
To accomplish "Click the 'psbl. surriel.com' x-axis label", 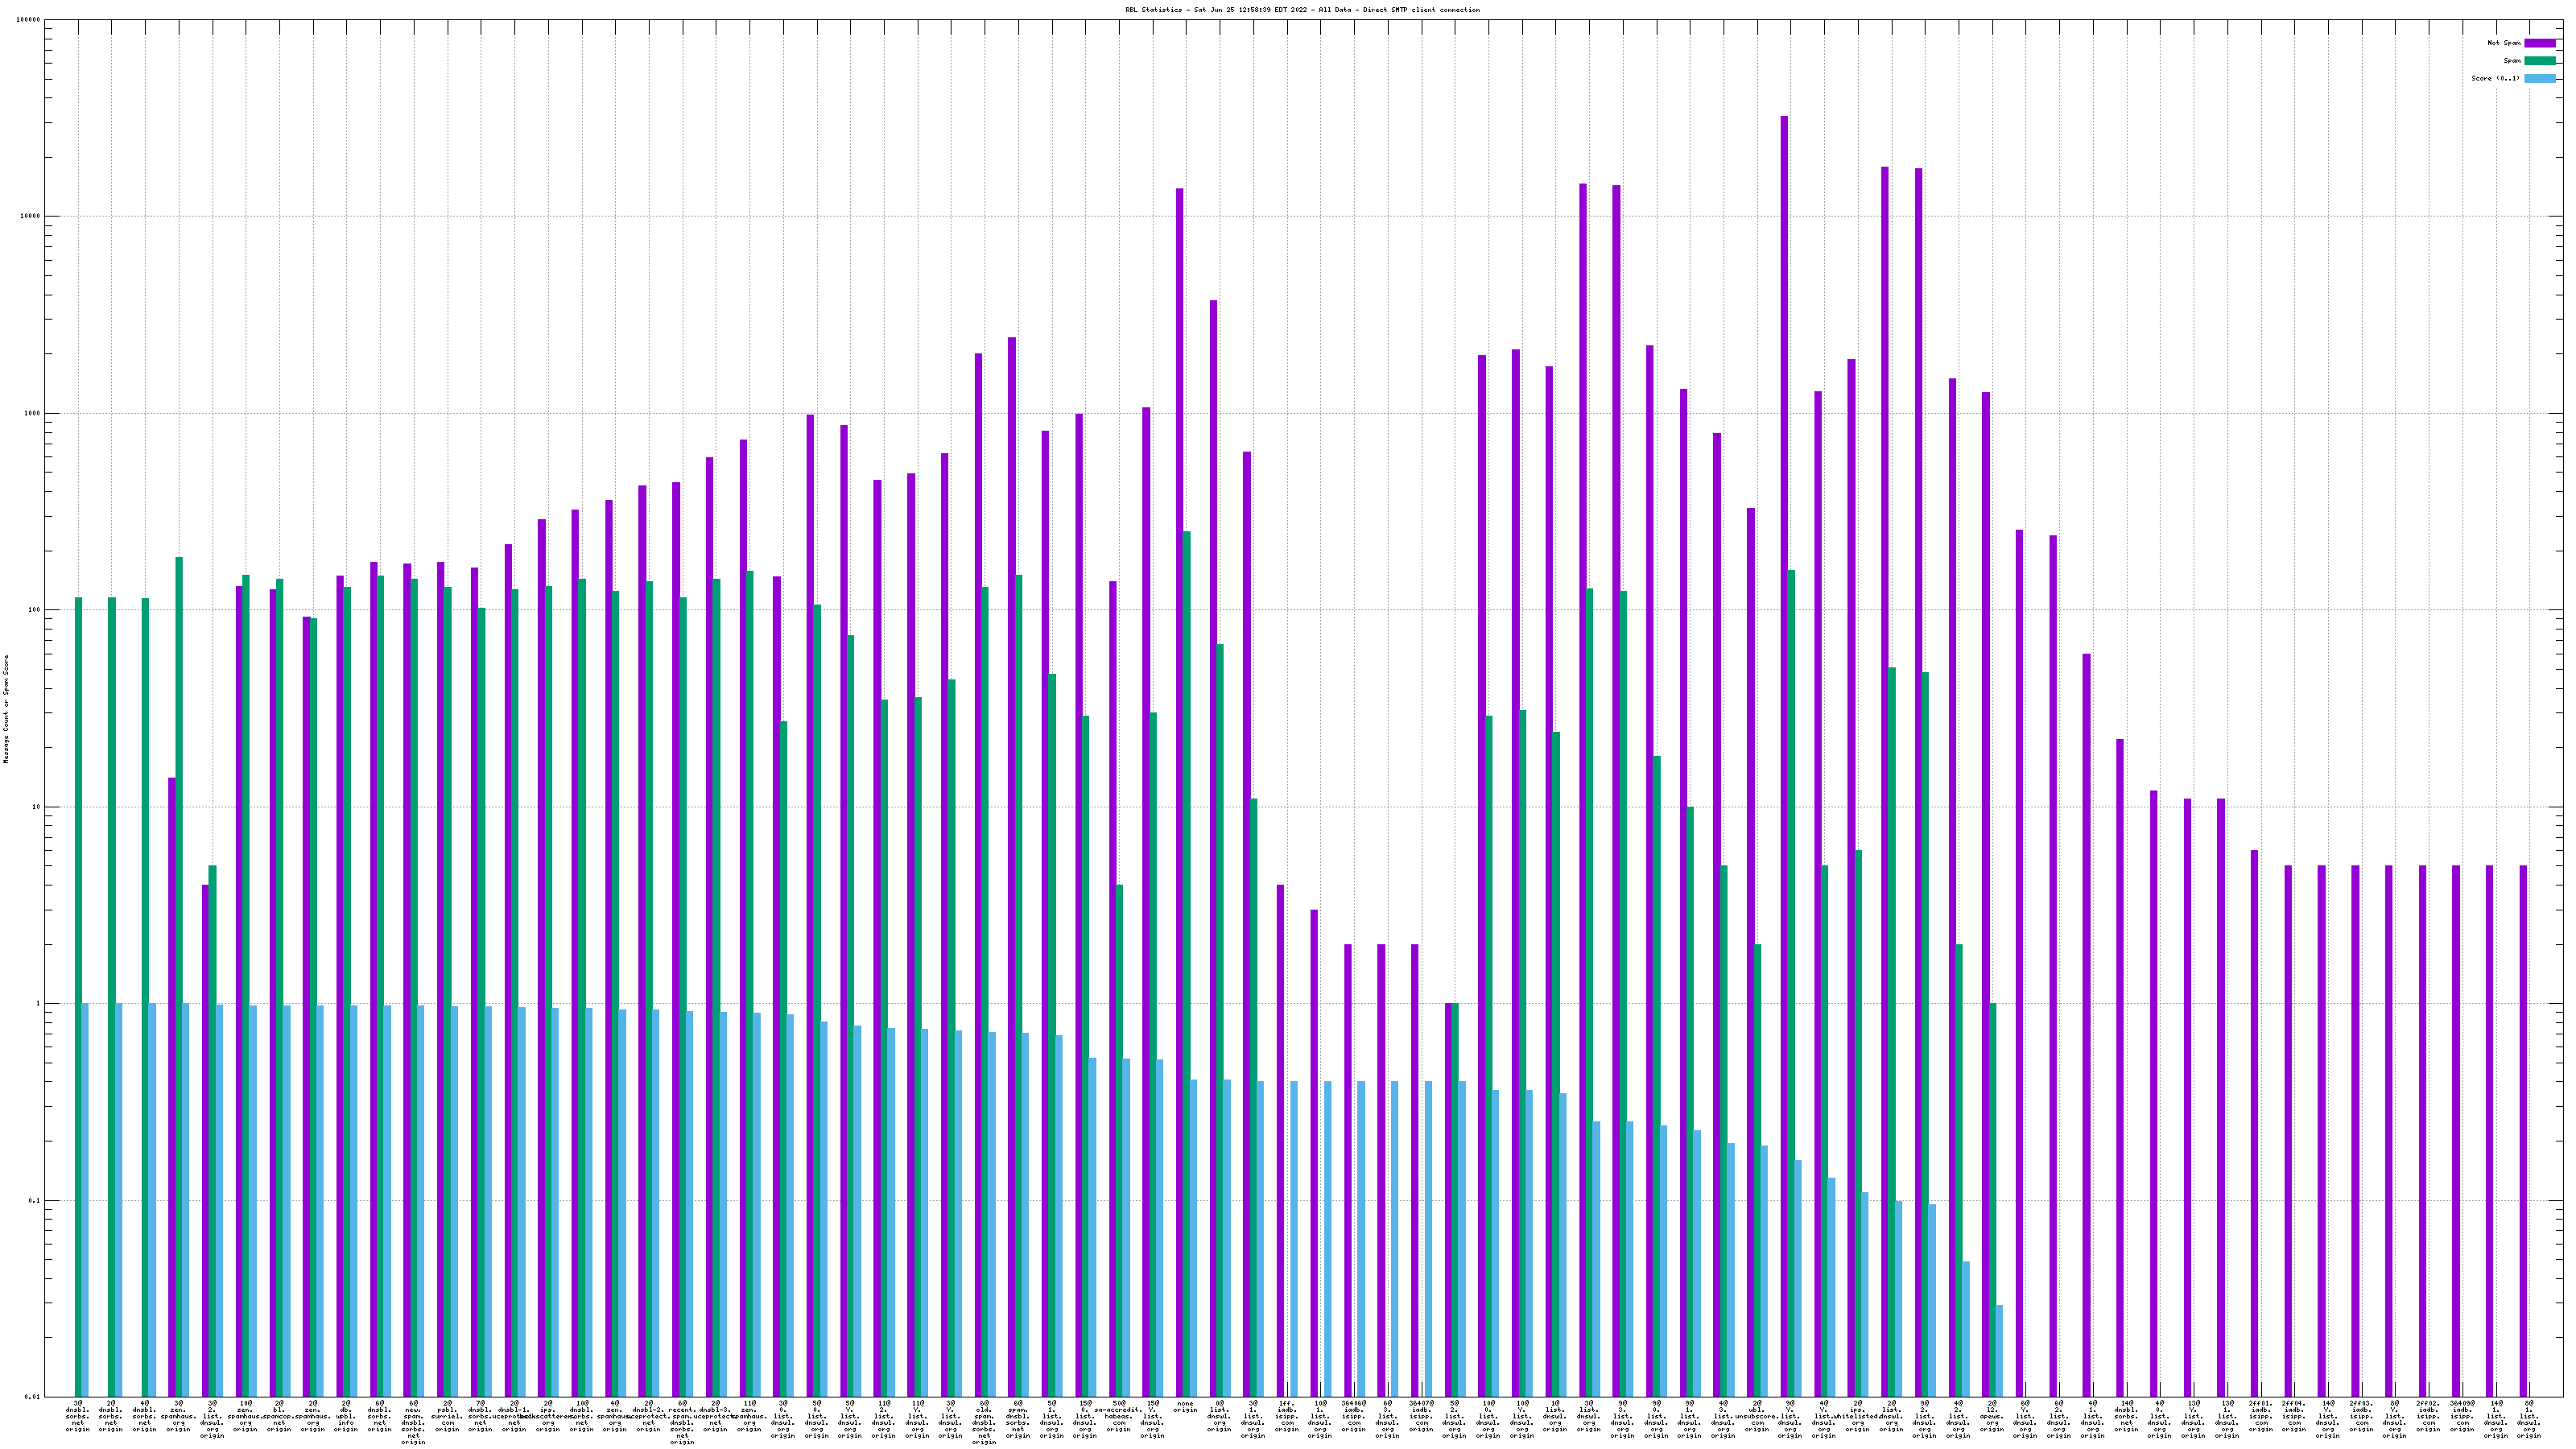I will click(x=447, y=1418).
